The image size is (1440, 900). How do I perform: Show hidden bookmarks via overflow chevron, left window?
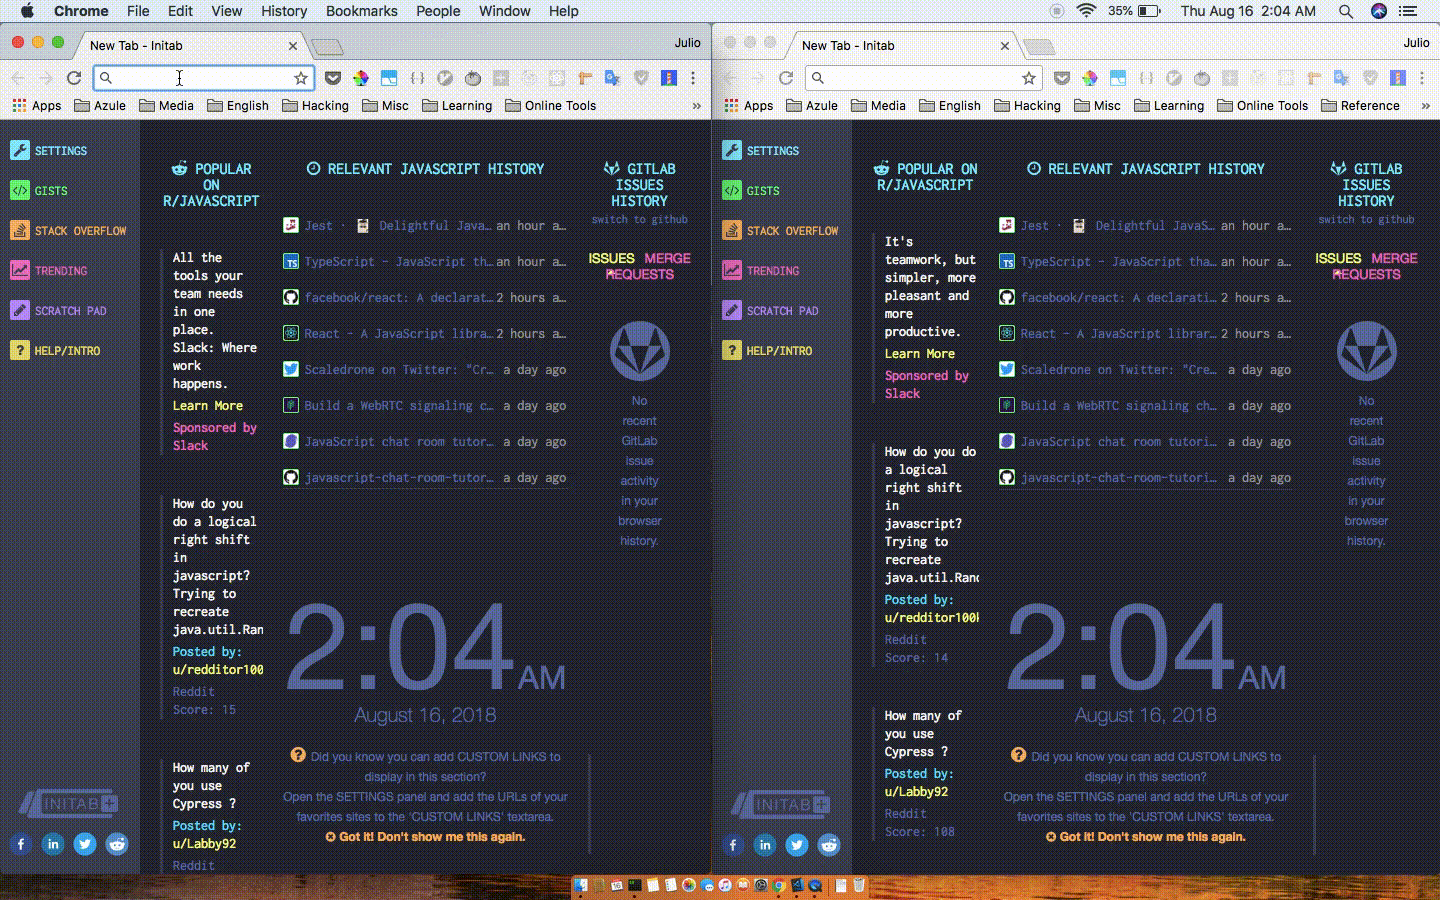click(x=697, y=106)
